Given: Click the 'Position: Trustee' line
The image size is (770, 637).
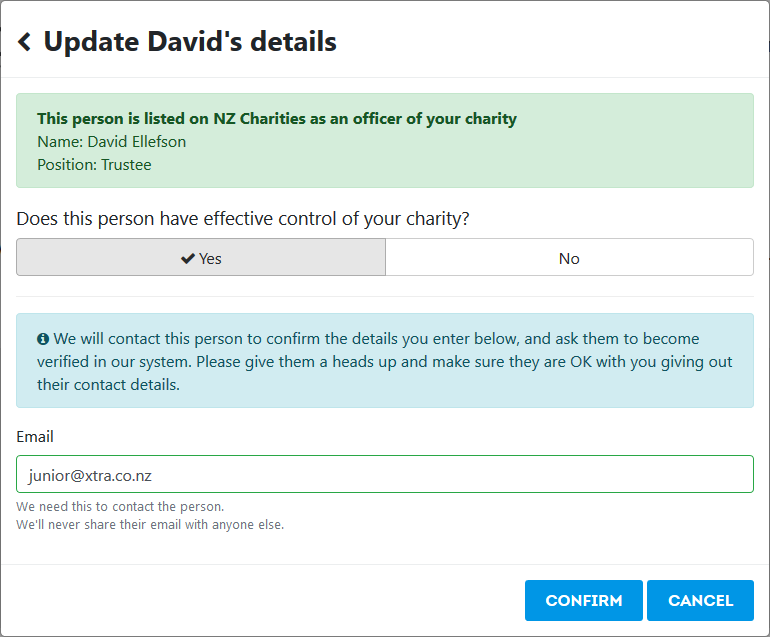Looking at the screenshot, I should pos(94,165).
